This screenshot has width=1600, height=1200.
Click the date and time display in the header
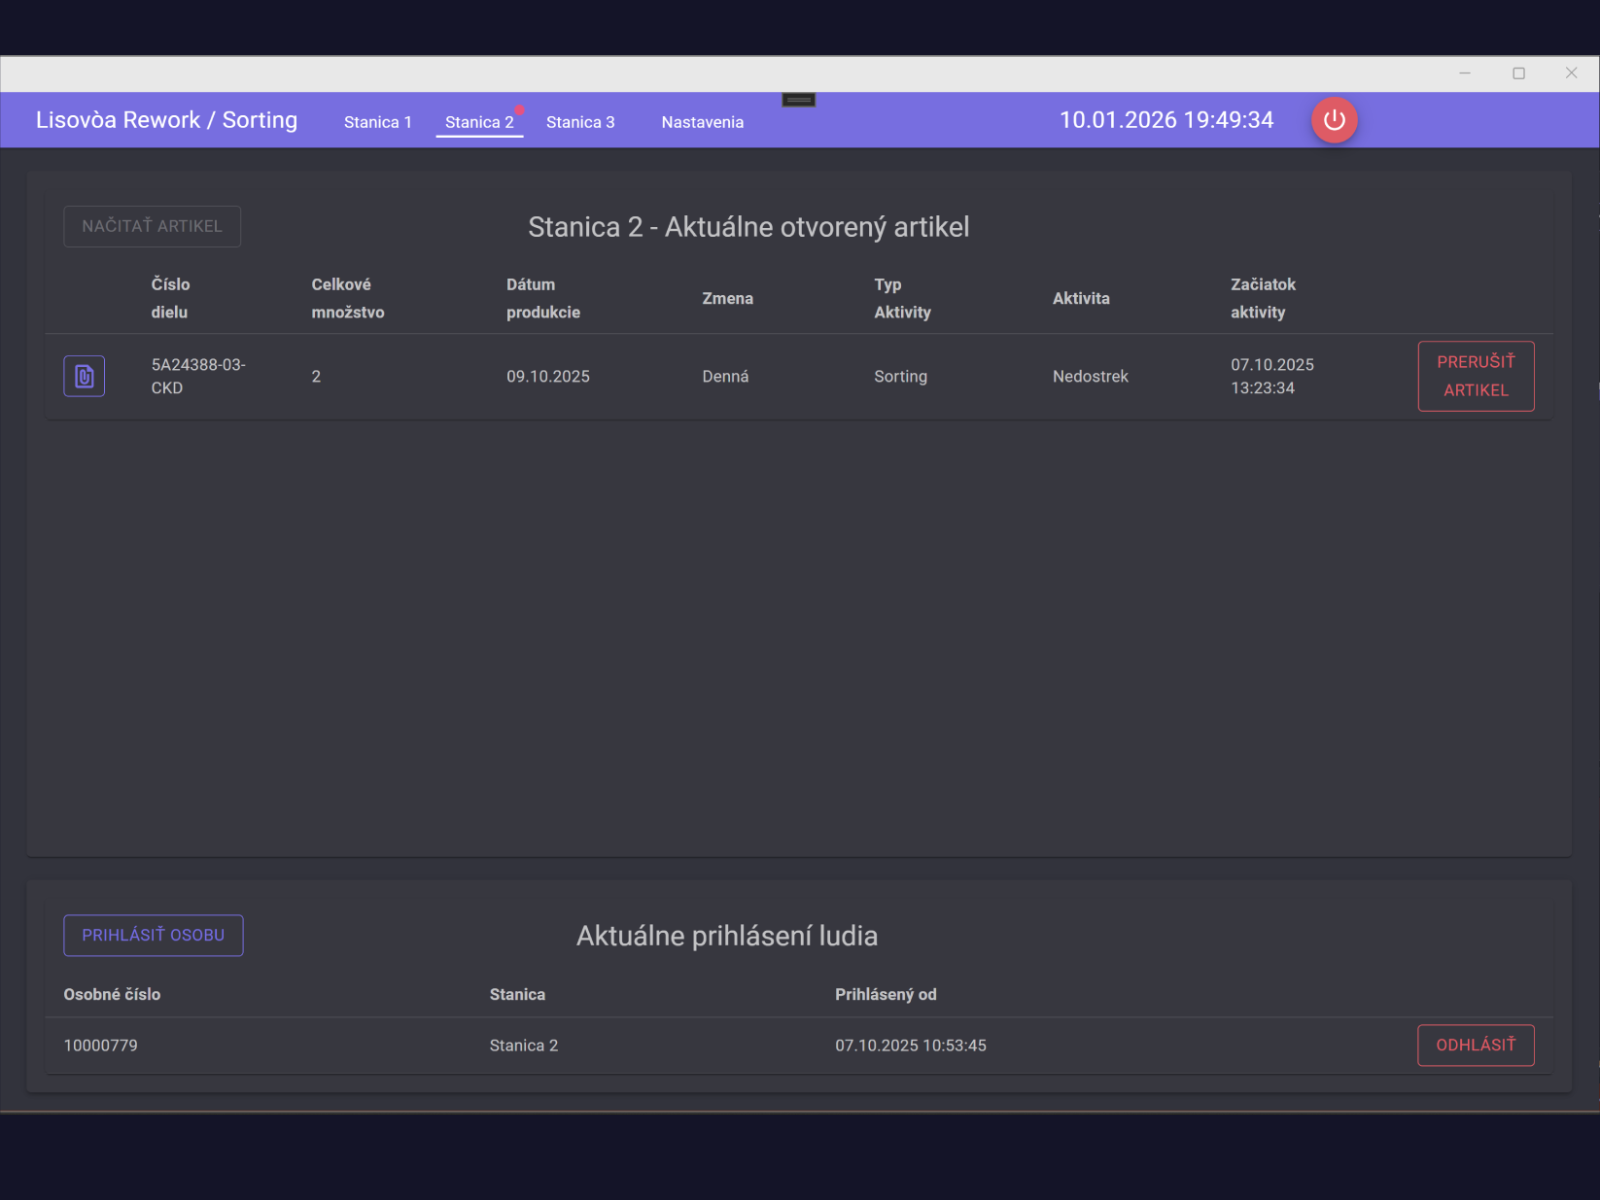[x=1166, y=120]
